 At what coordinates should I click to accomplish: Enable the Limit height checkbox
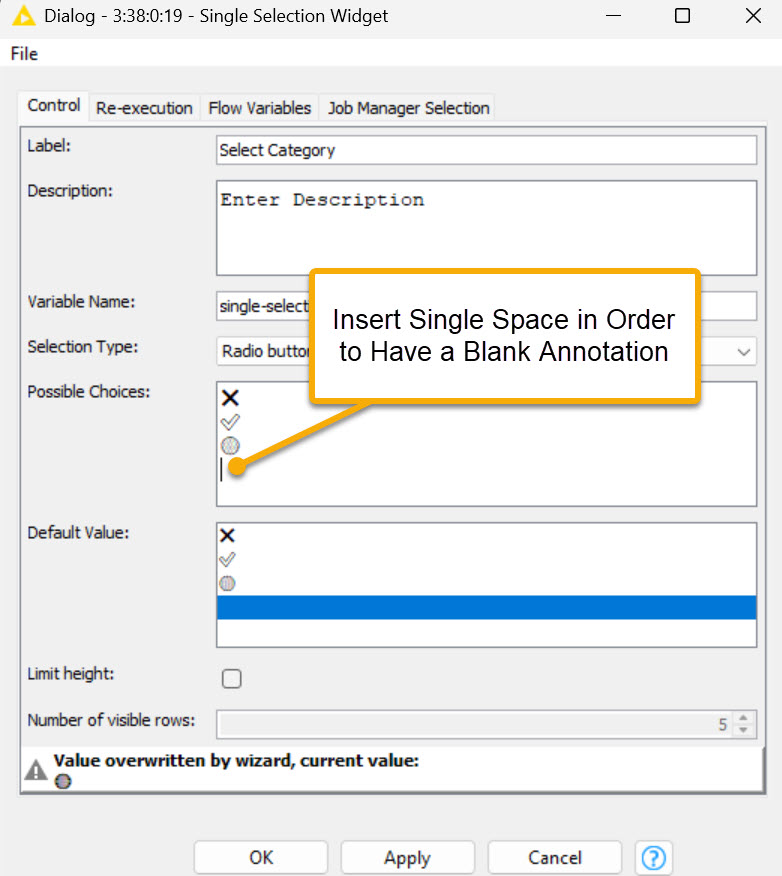pos(232,679)
